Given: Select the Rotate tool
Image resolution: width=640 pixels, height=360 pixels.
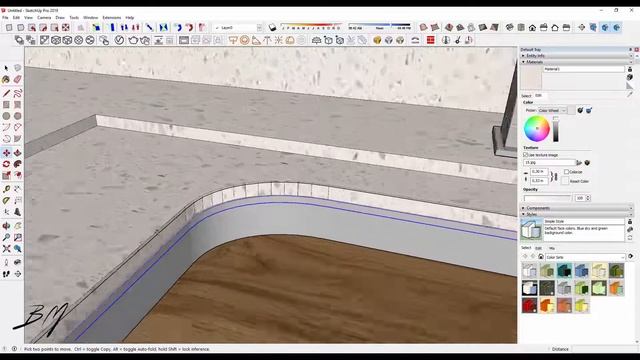Looking at the screenshot, I should 6,164.
